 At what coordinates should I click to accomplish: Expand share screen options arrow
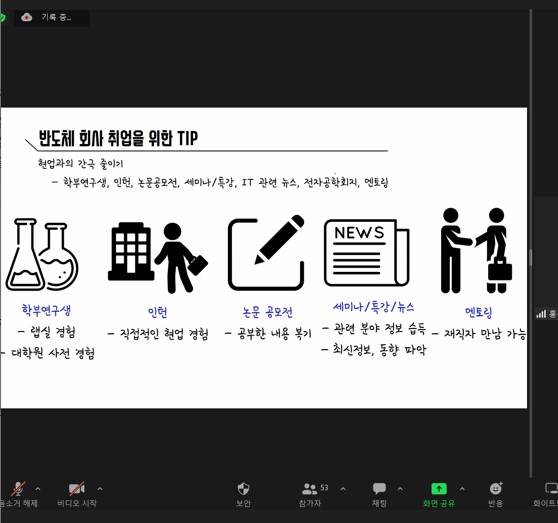tap(462, 489)
